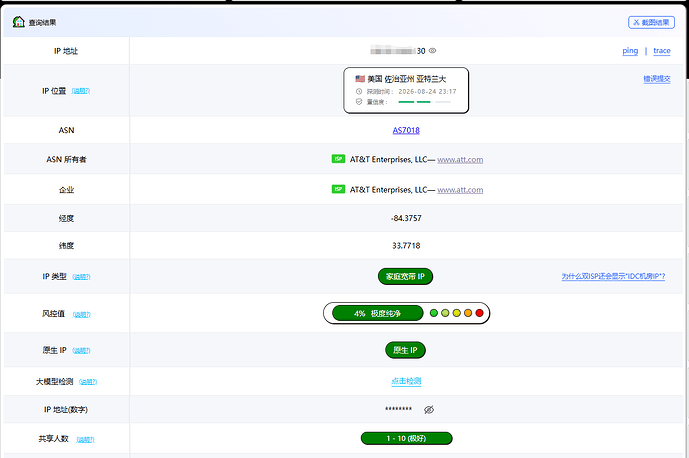Screen dimensions: 689x458
Task: Click the 点击检测 link
Action: point(406,381)
